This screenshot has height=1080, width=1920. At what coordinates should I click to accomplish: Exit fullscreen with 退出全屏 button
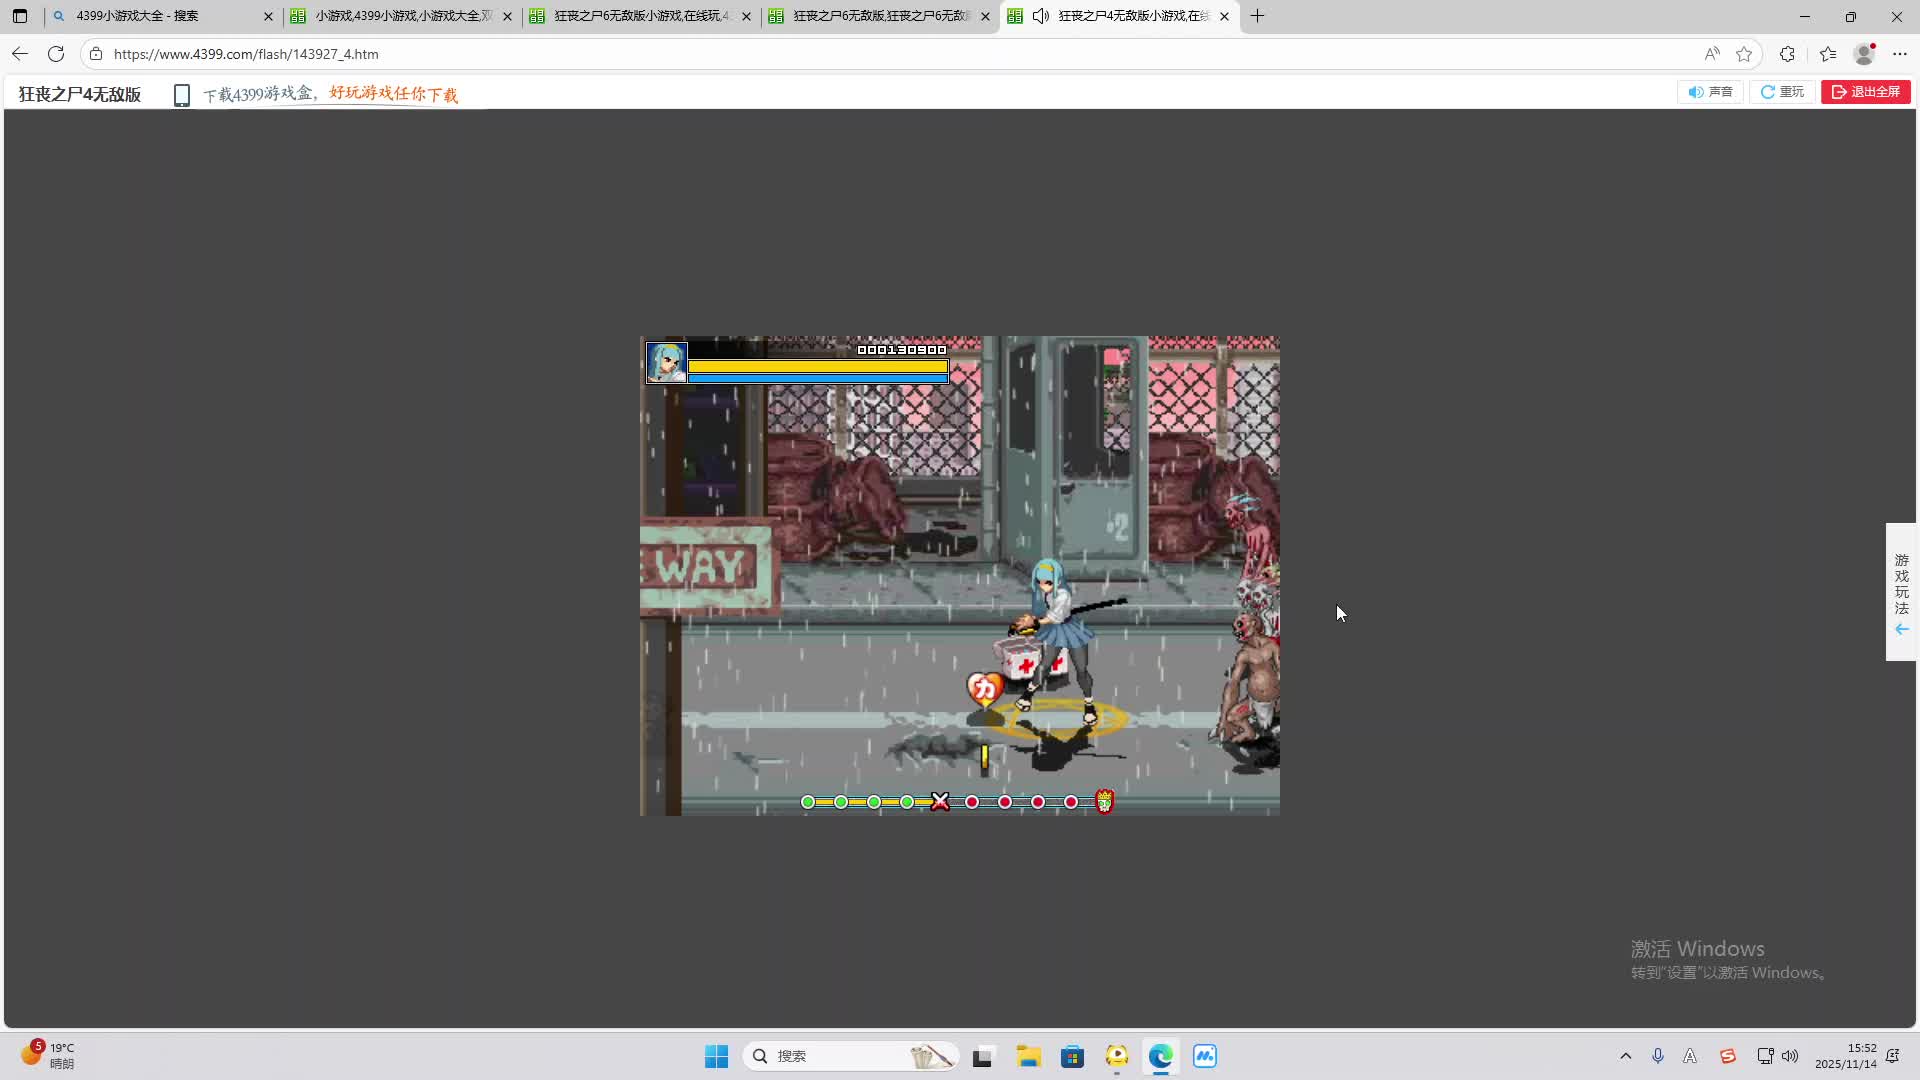point(1865,92)
